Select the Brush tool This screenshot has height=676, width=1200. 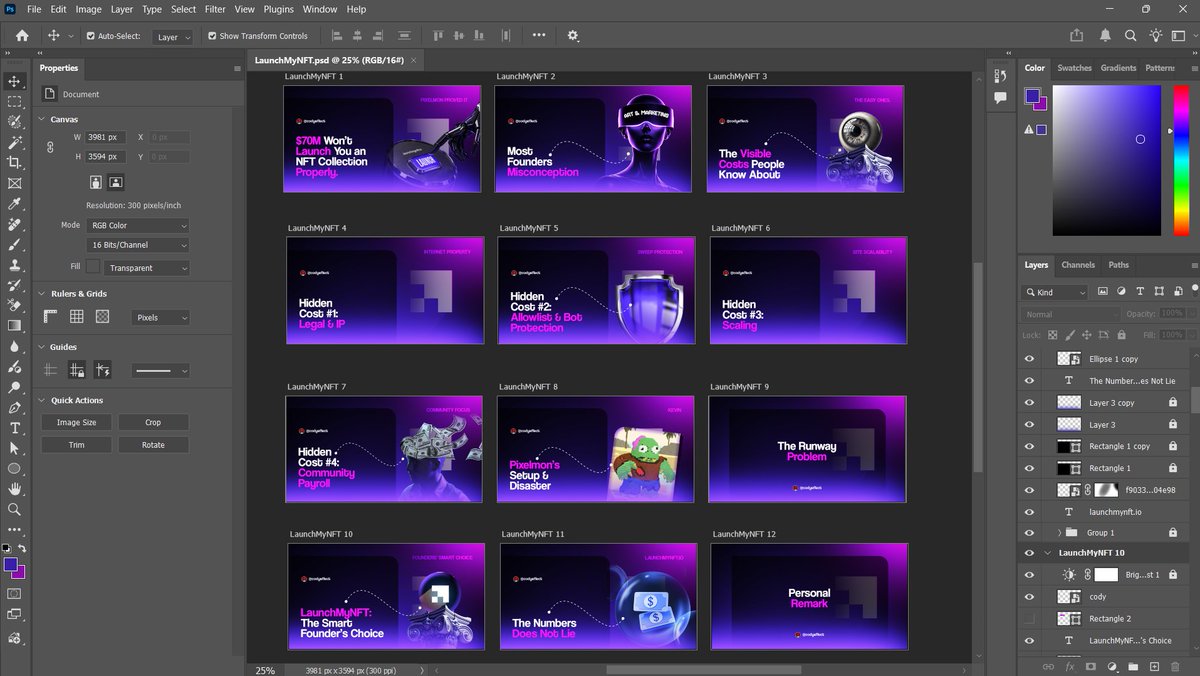click(x=14, y=245)
